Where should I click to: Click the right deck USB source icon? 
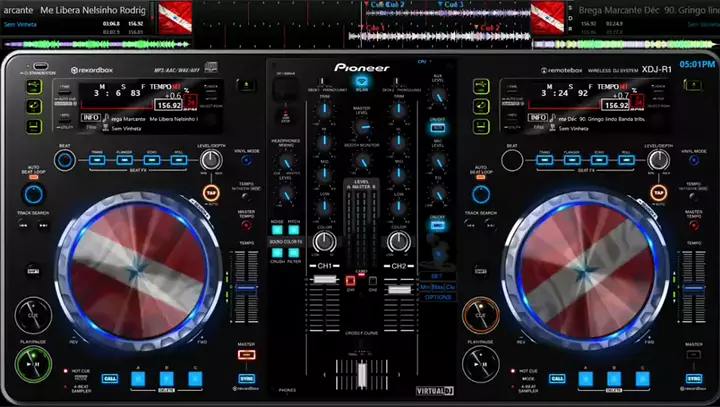pyautogui.click(x=481, y=86)
